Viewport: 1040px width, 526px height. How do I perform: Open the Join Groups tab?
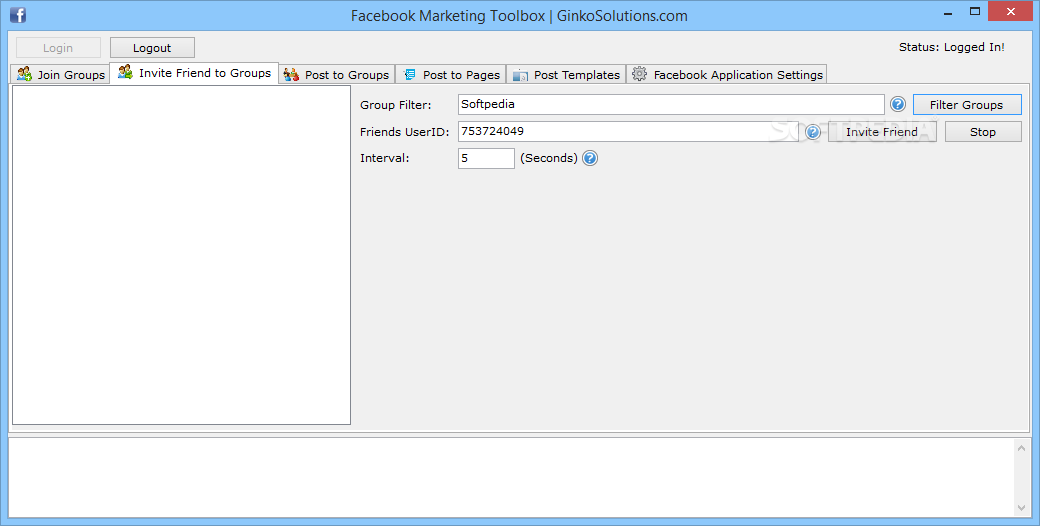[60, 74]
